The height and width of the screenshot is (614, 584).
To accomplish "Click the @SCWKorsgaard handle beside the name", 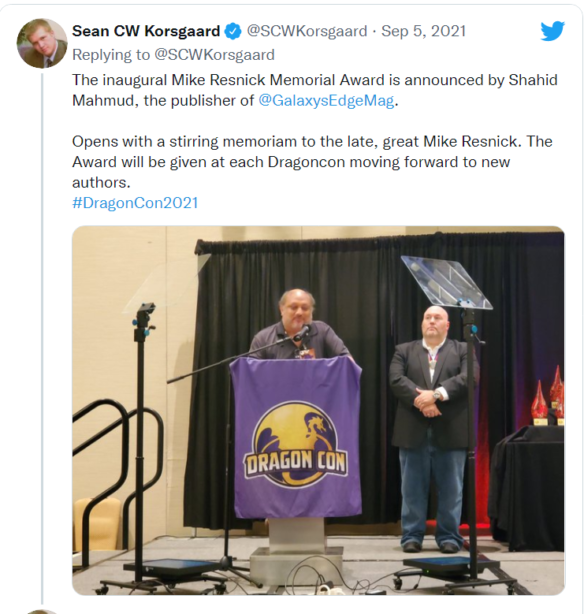I will [x=307, y=31].
